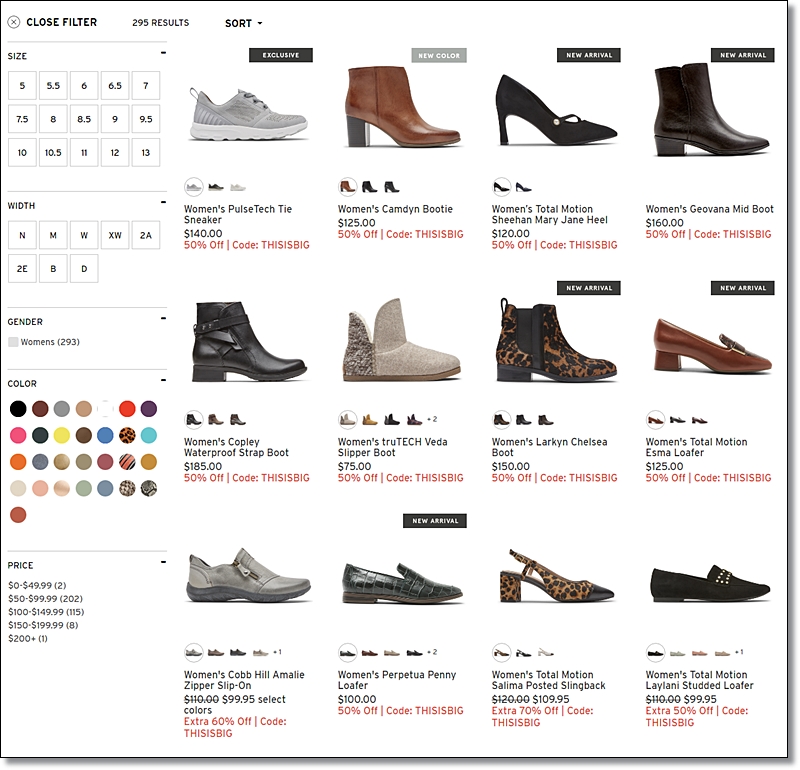800x770 pixels.
Task: Pick the red color swatch
Action: coord(127,409)
